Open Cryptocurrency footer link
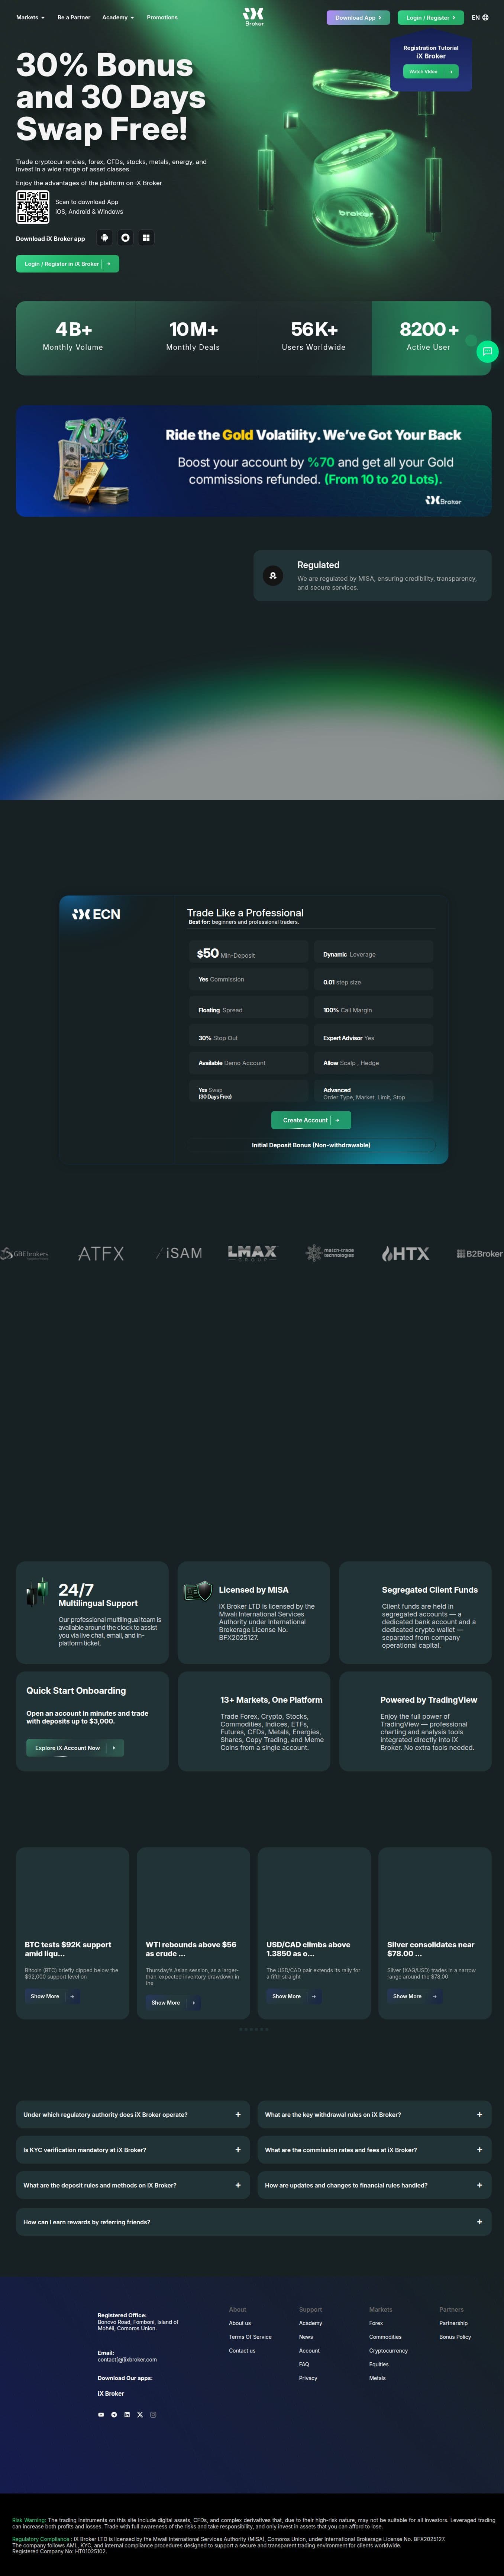Image resolution: width=504 pixels, height=2576 pixels. (x=388, y=2351)
